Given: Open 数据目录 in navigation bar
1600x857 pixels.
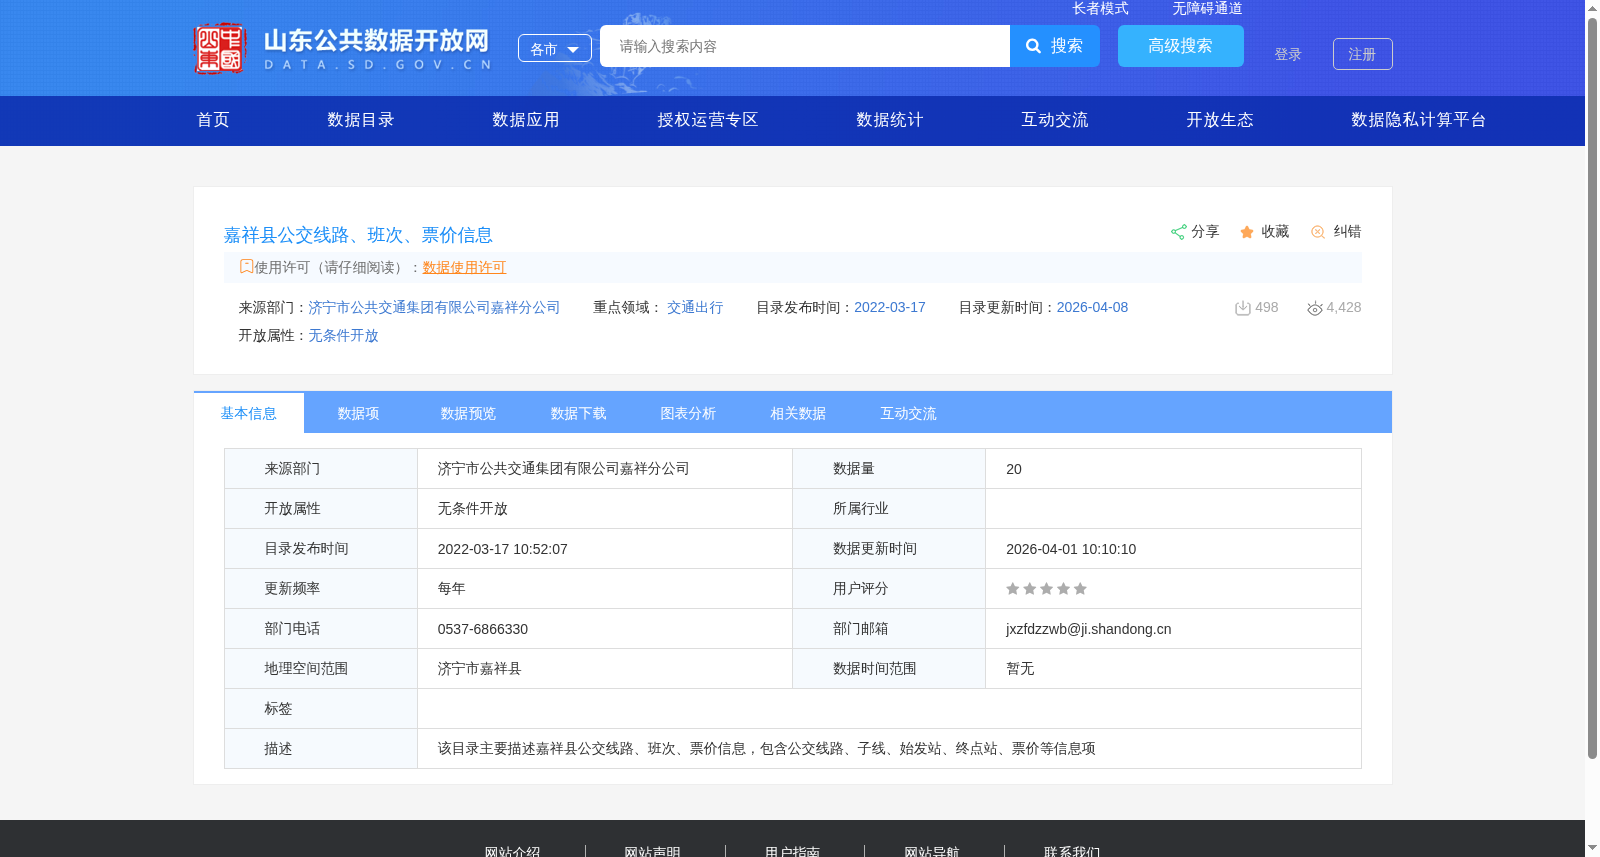Looking at the screenshot, I should point(361,120).
